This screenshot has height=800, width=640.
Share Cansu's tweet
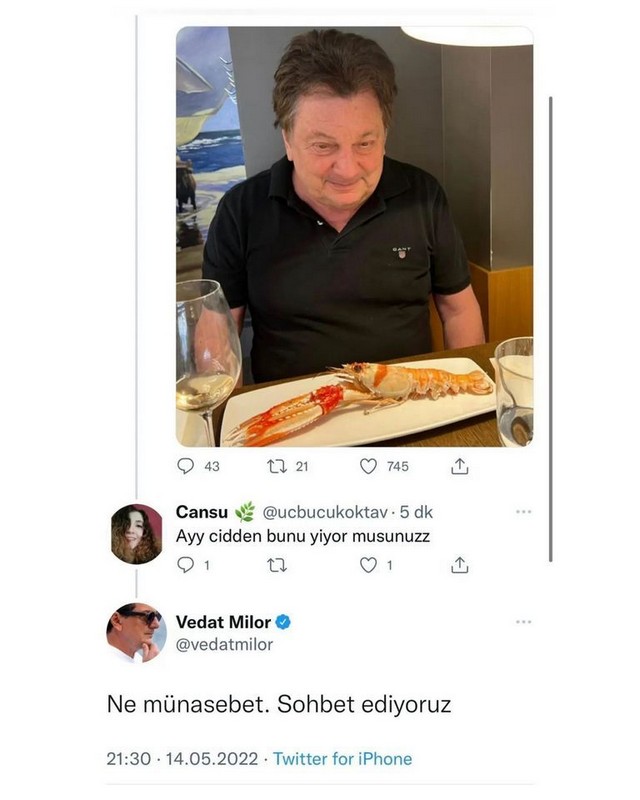point(460,565)
